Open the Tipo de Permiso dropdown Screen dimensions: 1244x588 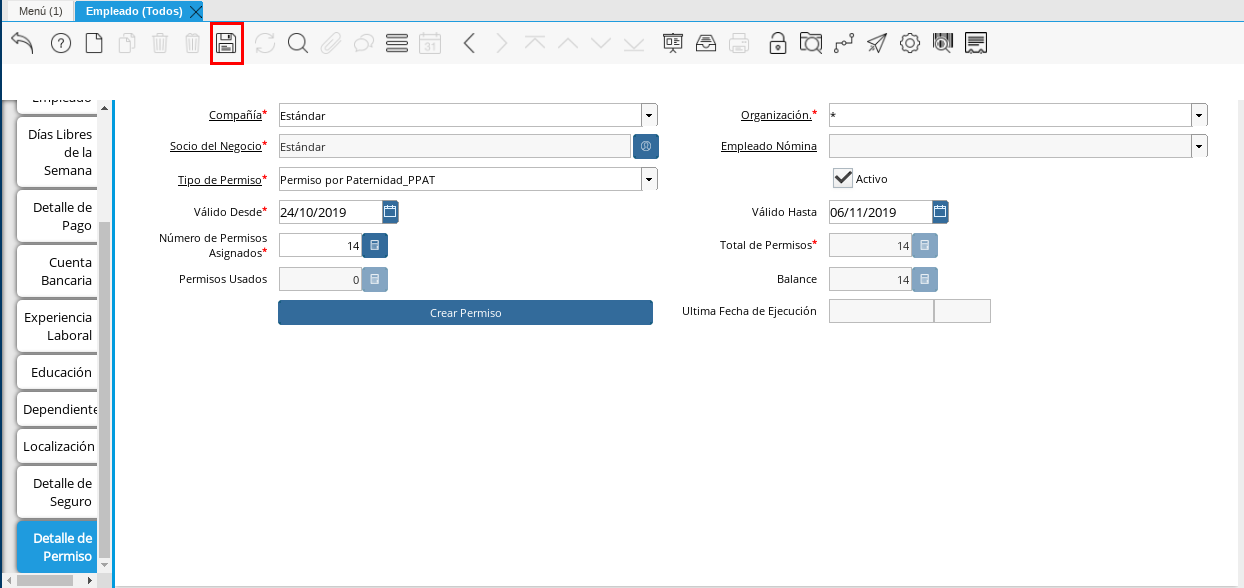click(x=649, y=179)
